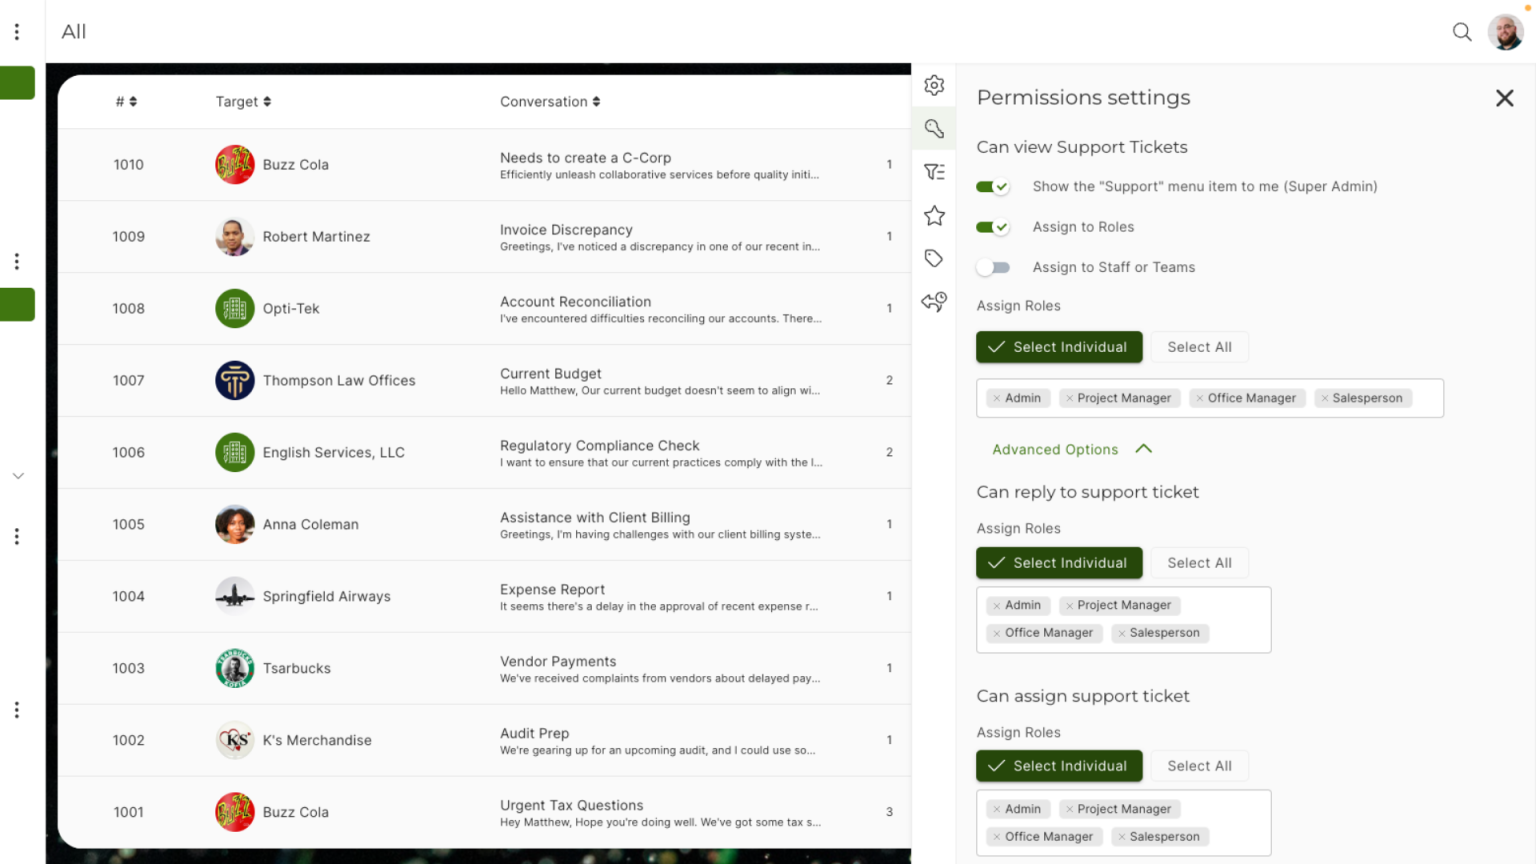This screenshot has width=1536, height=864.
Task: Select the key permissions icon
Action: click(x=934, y=128)
